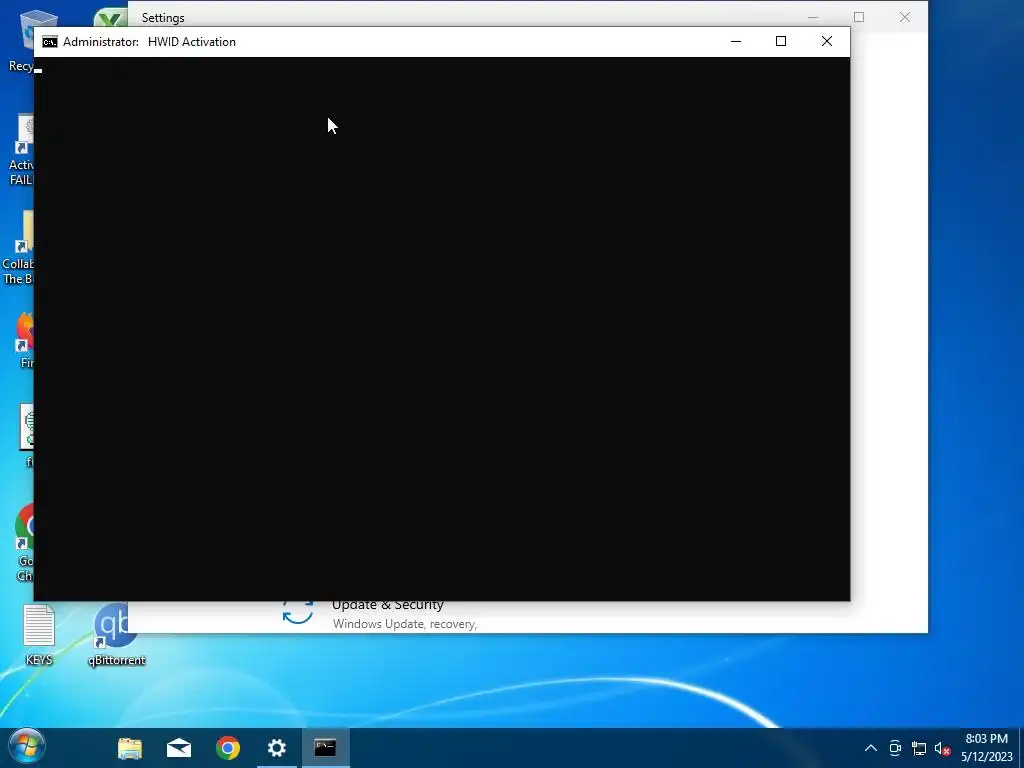Viewport: 1024px width, 768px height.
Task: Click the Settings window title text
Action: [163, 18]
